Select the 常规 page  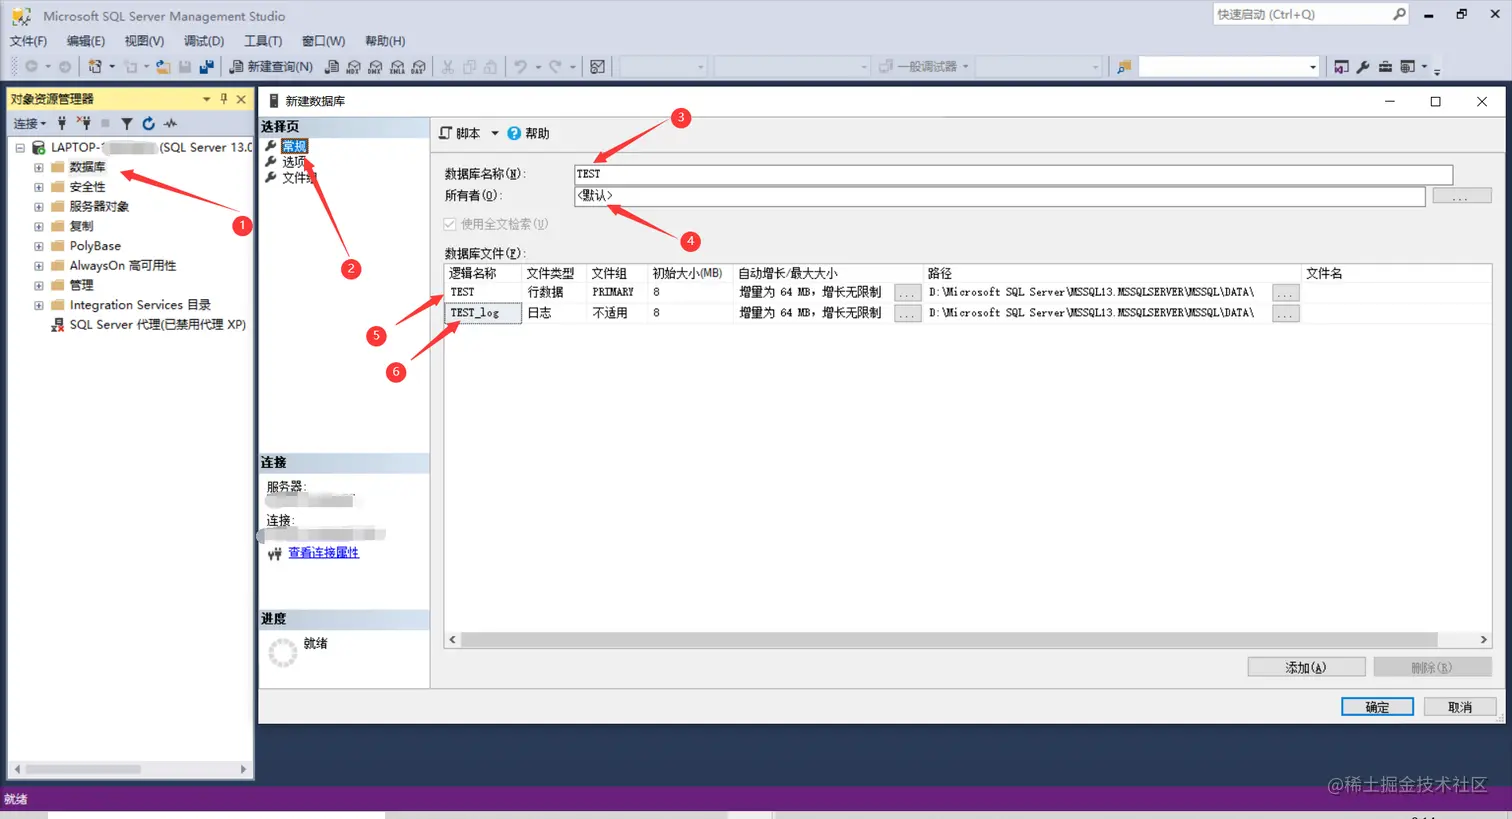294,146
